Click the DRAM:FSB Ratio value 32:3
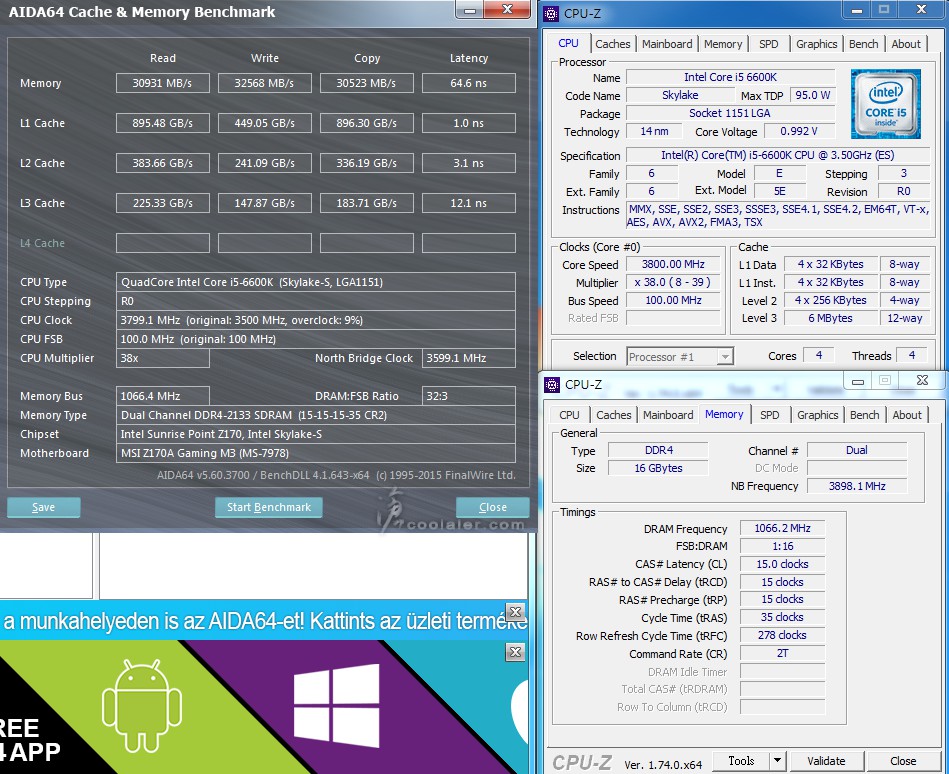The width and height of the screenshot is (949, 774). pos(468,396)
